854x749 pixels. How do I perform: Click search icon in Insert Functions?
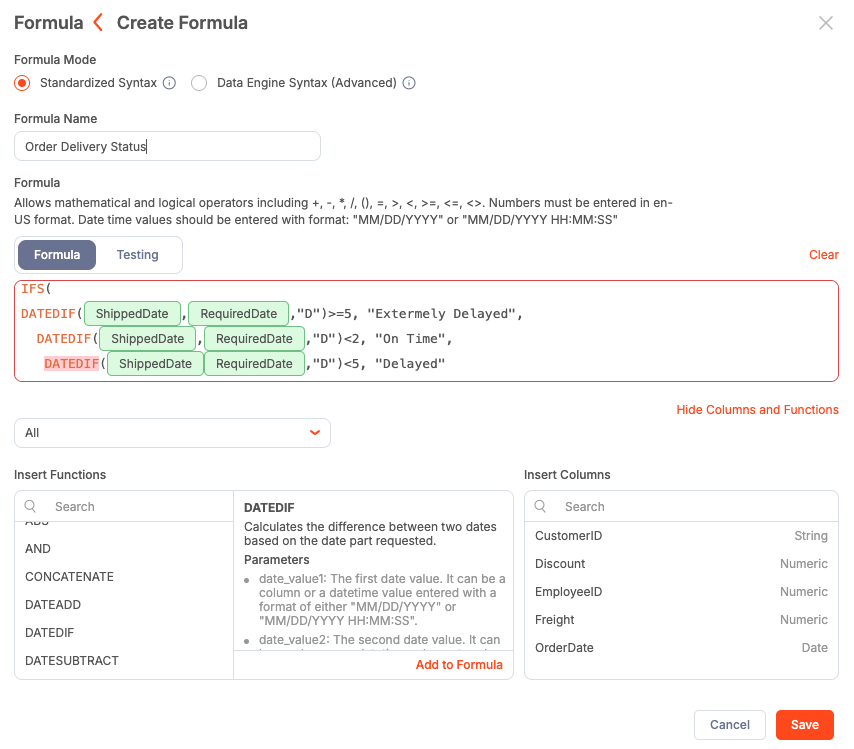[x=31, y=507]
